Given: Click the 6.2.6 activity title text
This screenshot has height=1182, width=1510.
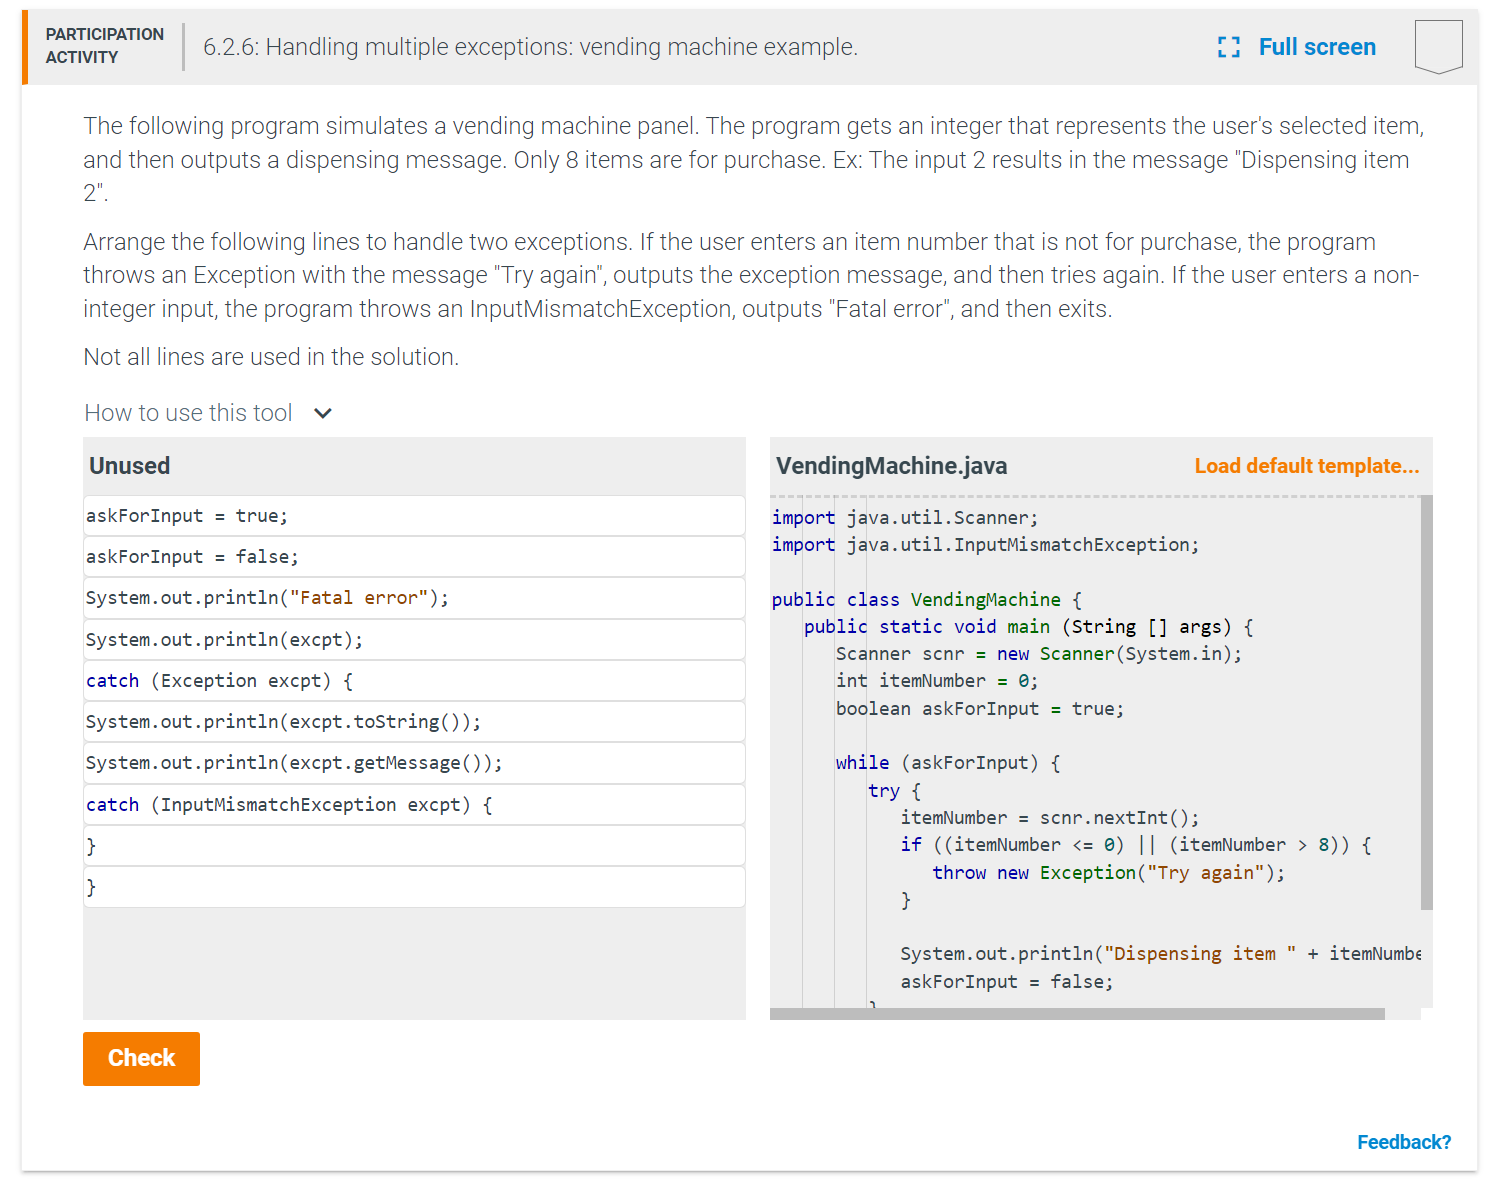Looking at the screenshot, I should click(530, 47).
